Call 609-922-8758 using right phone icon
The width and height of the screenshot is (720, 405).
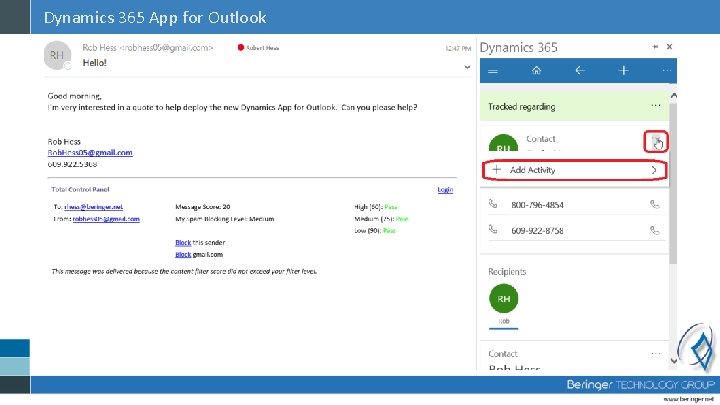pyautogui.click(x=655, y=231)
